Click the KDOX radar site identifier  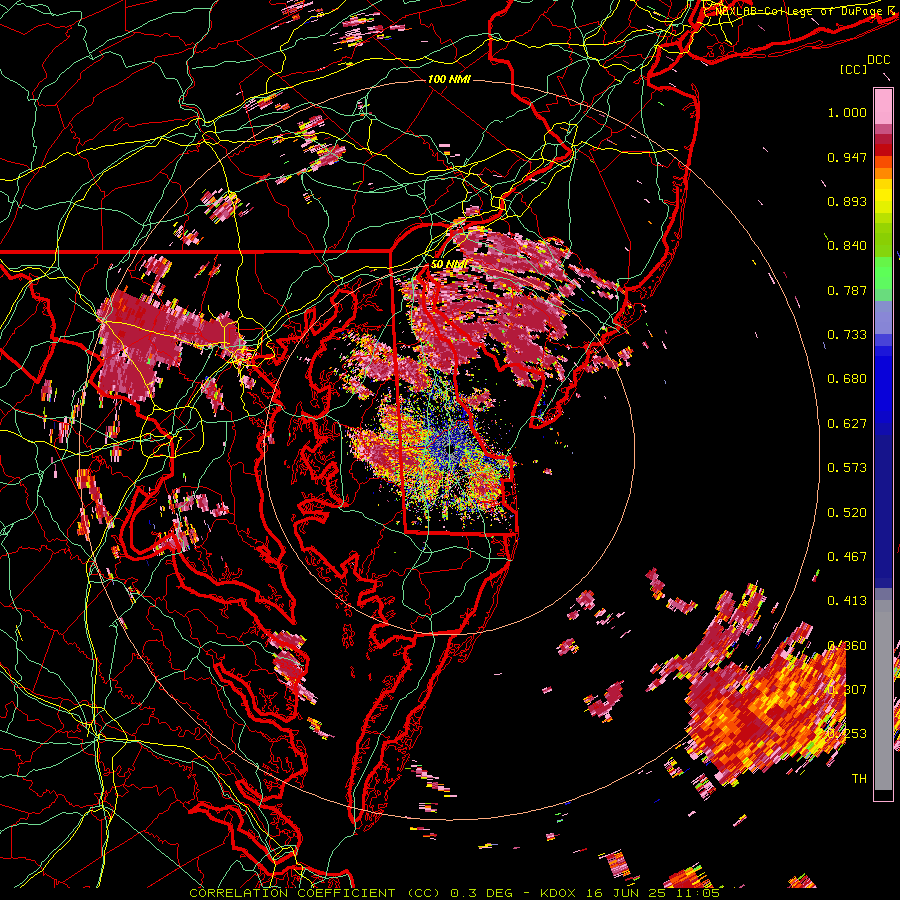point(560,893)
